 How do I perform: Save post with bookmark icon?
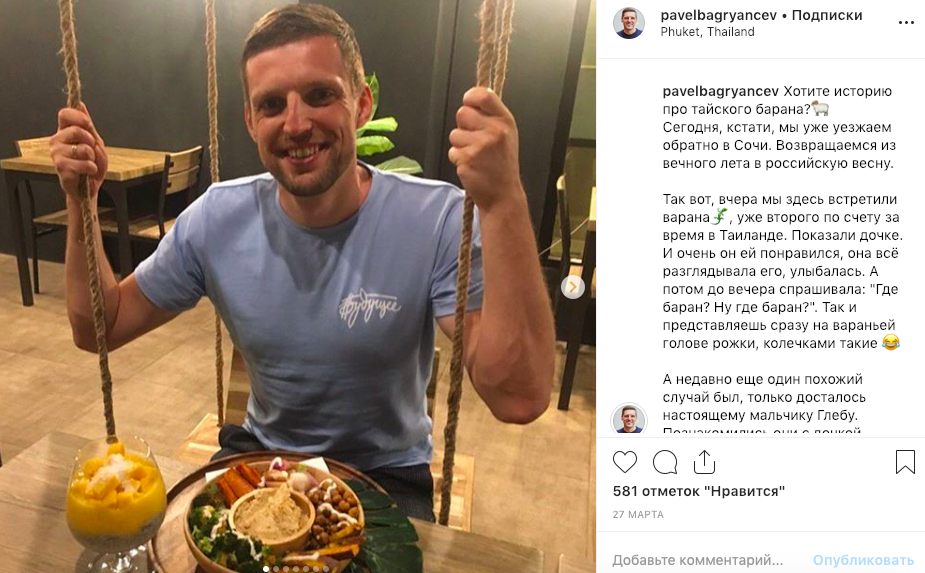(905, 462)
